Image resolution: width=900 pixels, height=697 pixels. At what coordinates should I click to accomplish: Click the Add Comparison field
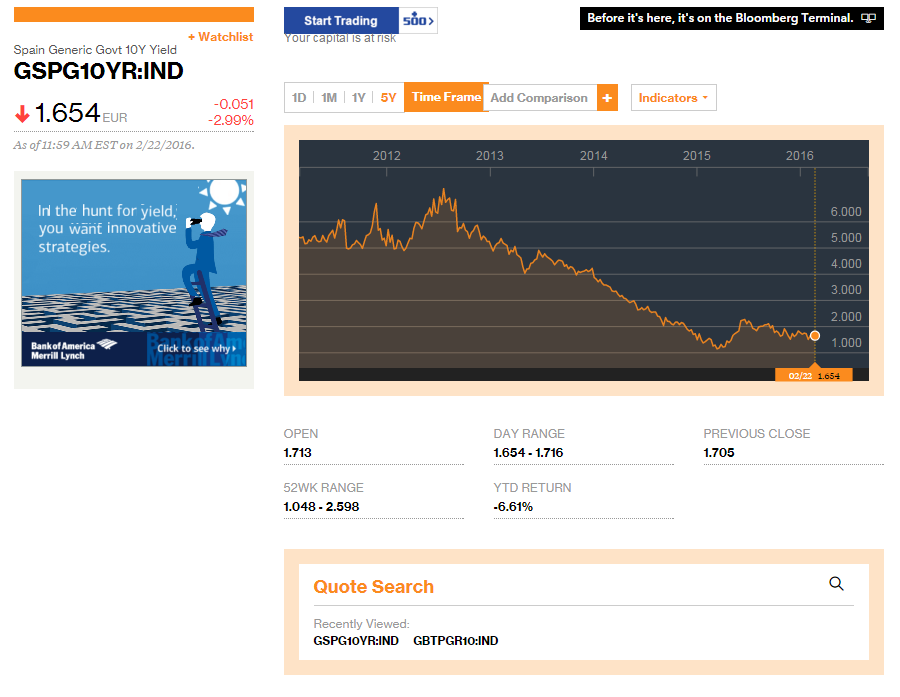click(540, 98)
